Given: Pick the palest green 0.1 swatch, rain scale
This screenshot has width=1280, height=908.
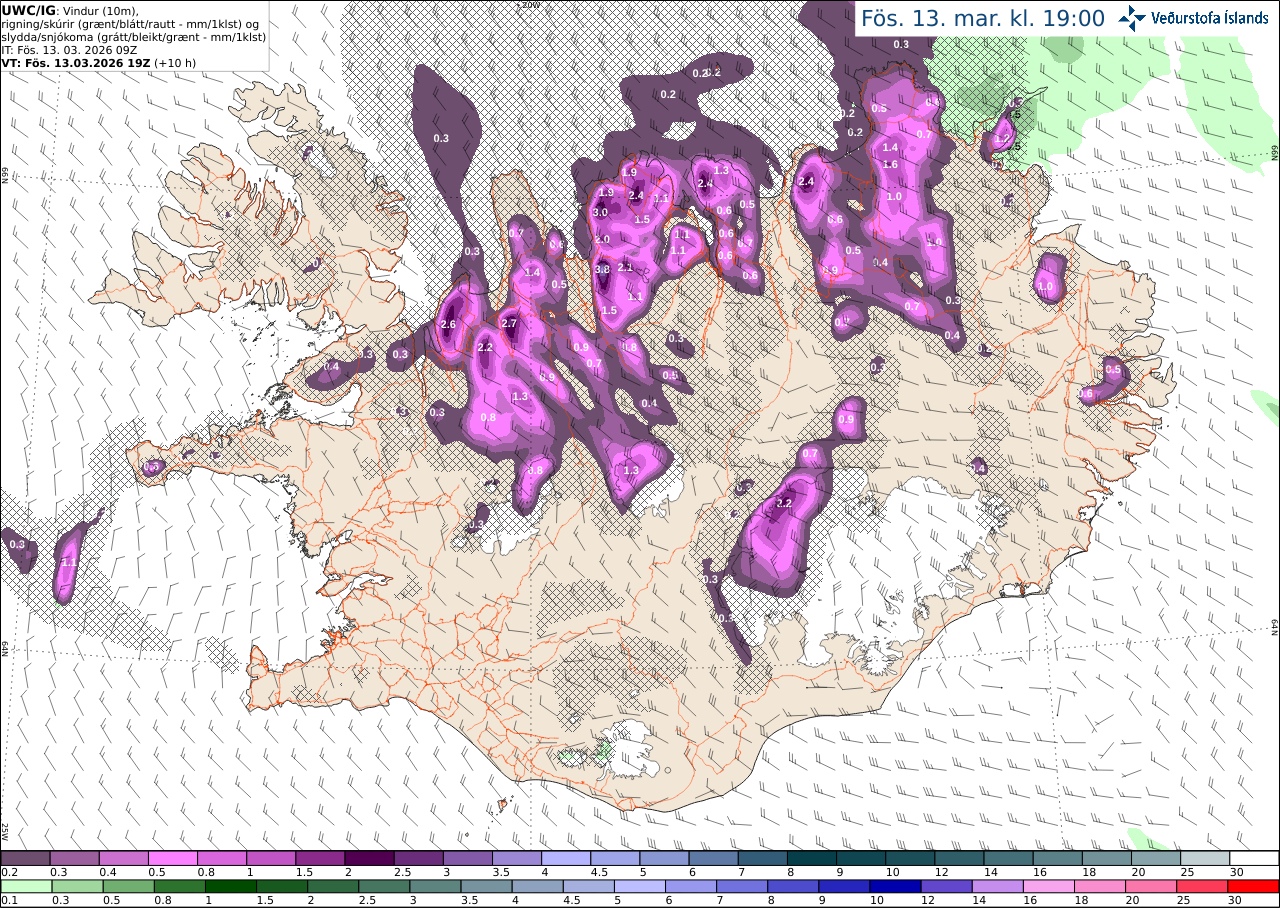Looking at the screenshot, I should click(x=25, y=886).
